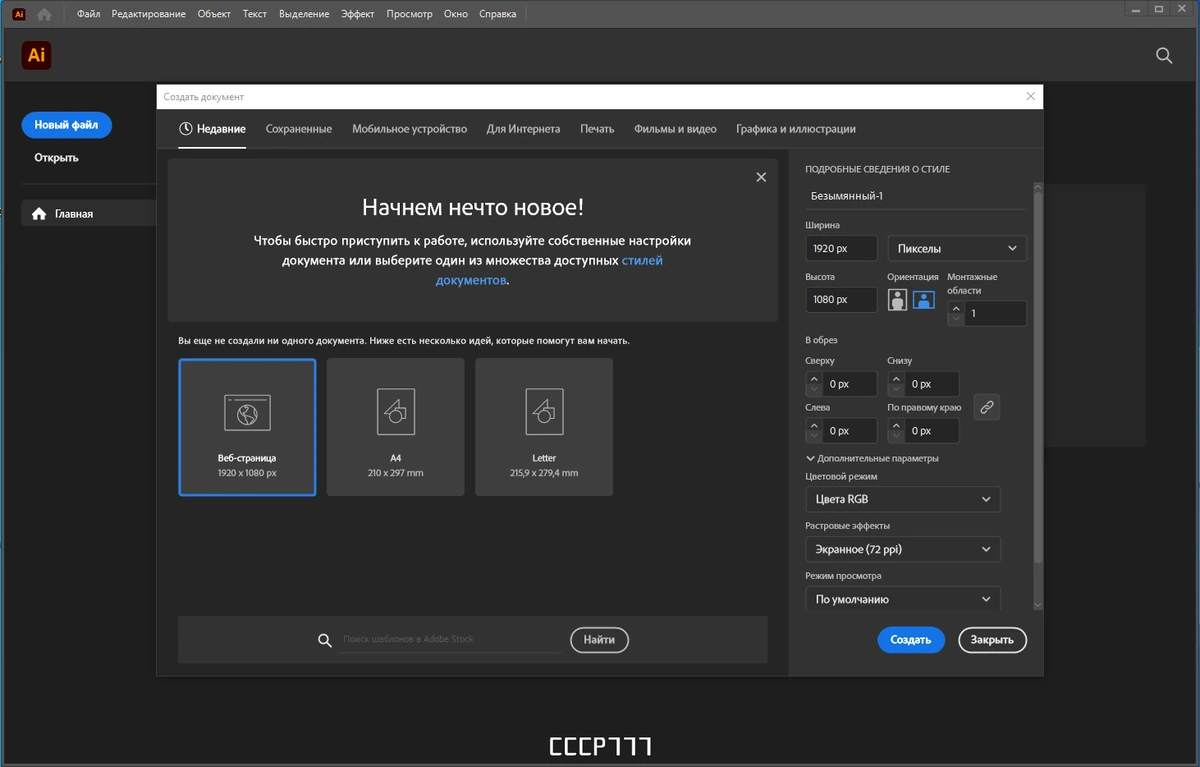1200x767 pixels.
Task: Click the house icon next to Главная
Action: (x=39, y=214)
